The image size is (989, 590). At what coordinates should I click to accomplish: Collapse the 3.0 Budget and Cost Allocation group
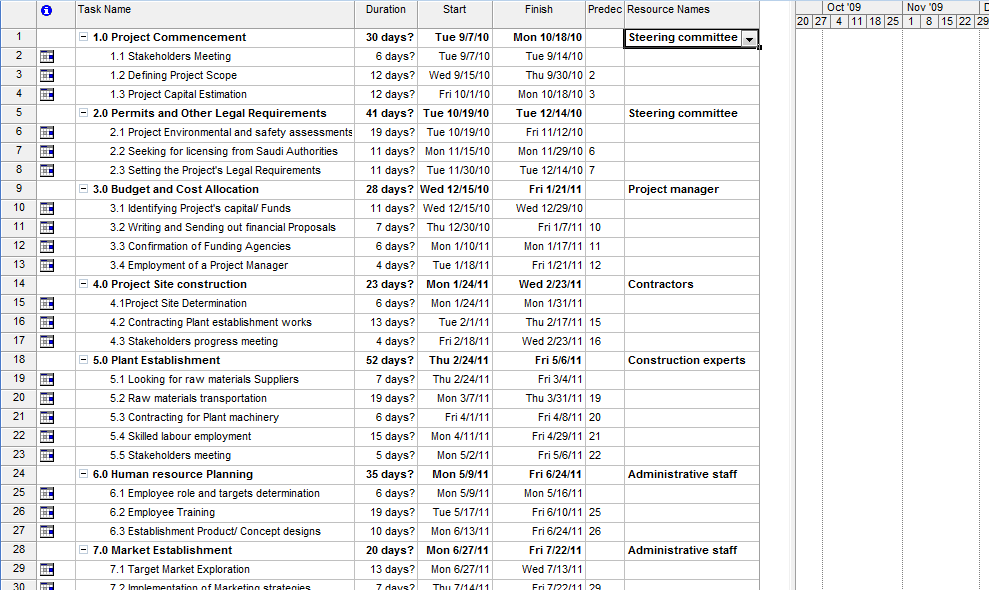click(x=83, y=190)
